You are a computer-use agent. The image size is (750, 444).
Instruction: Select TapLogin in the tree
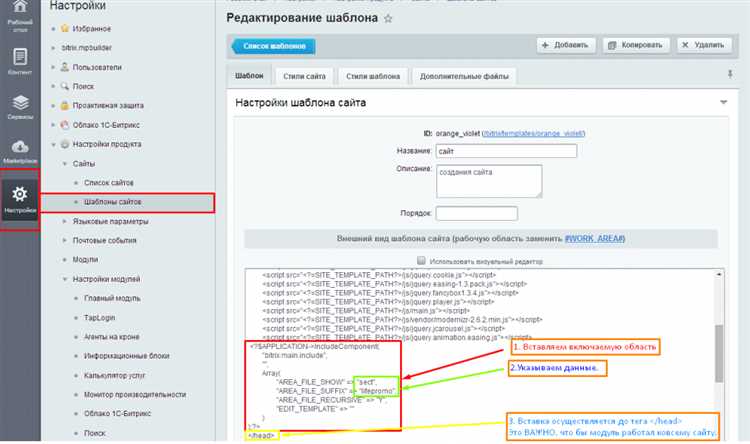(99, 318)
